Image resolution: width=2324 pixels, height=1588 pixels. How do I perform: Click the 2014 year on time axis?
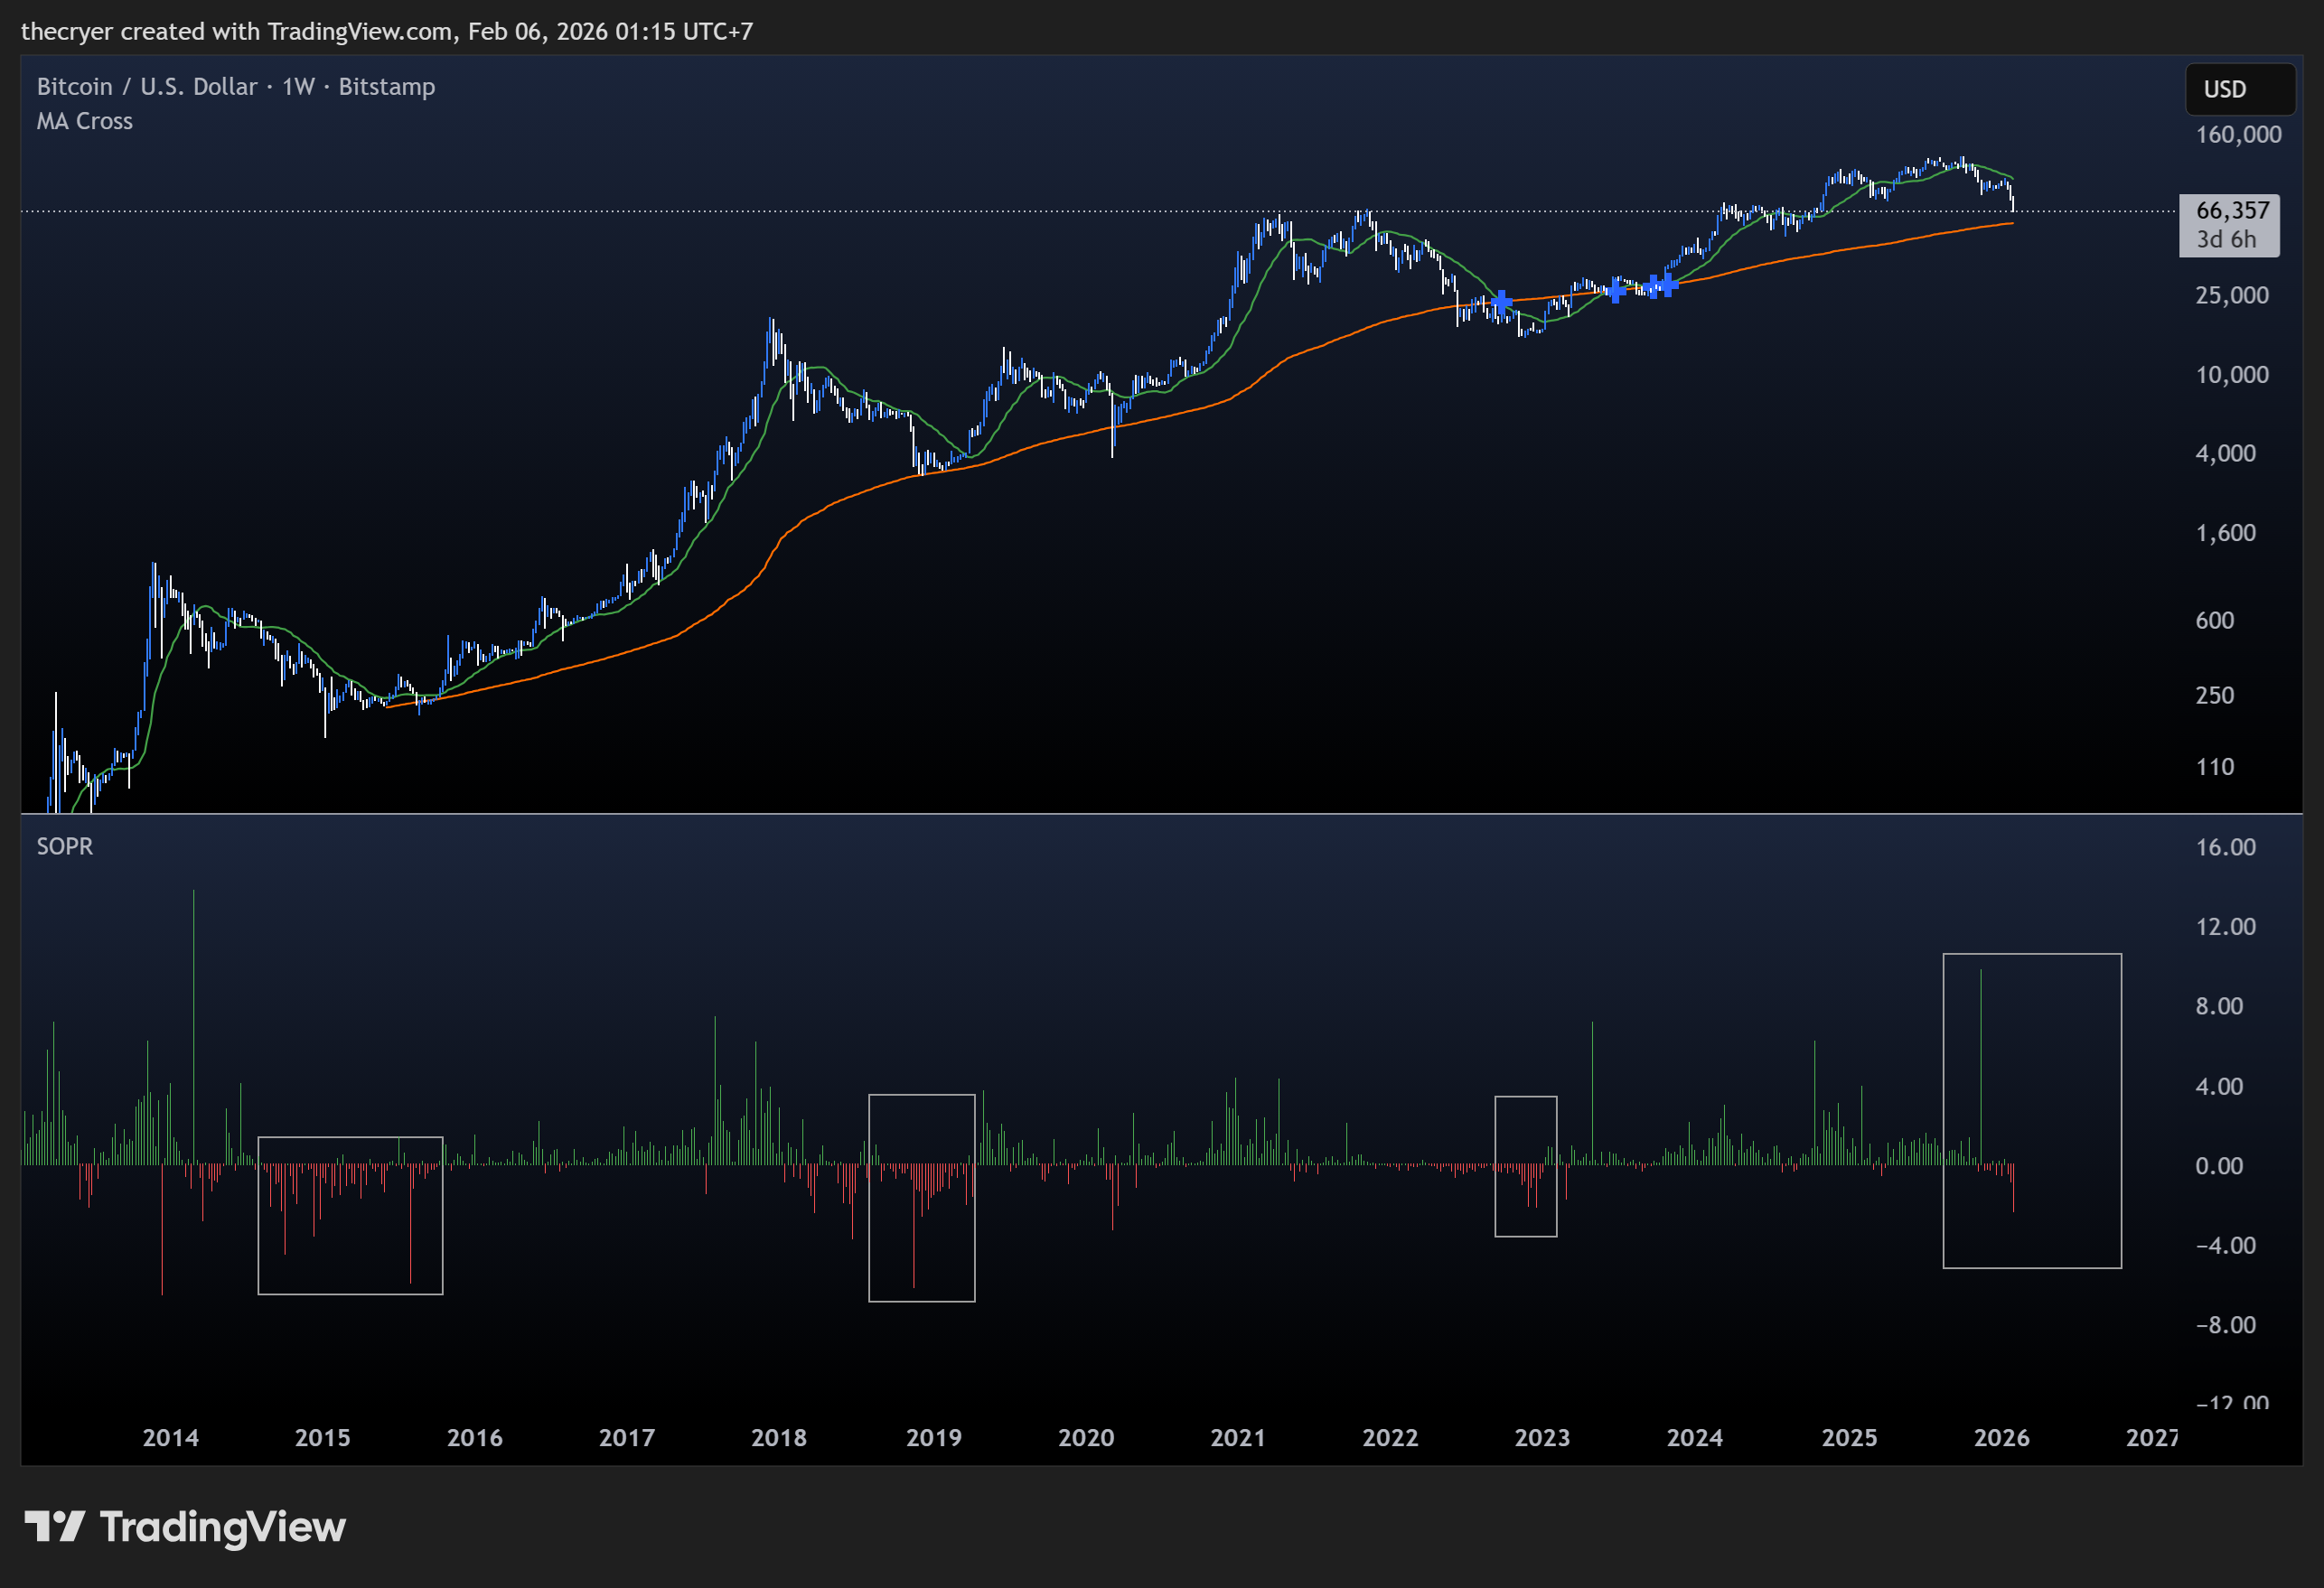(171, 1437)
